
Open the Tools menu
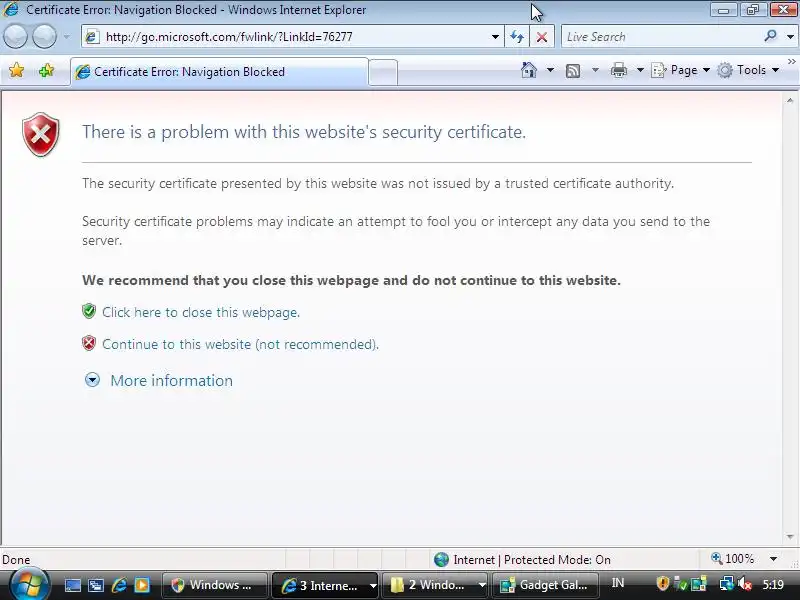click(748, 70)
